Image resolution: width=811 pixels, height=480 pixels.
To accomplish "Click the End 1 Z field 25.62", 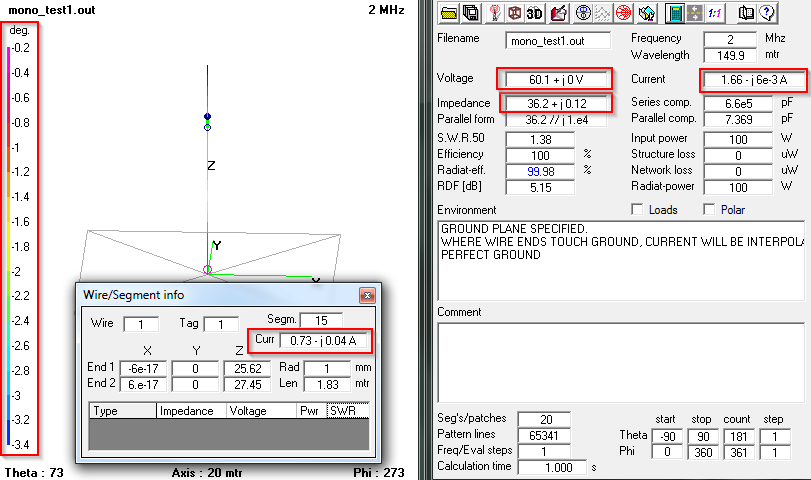I will pos(247,368).
